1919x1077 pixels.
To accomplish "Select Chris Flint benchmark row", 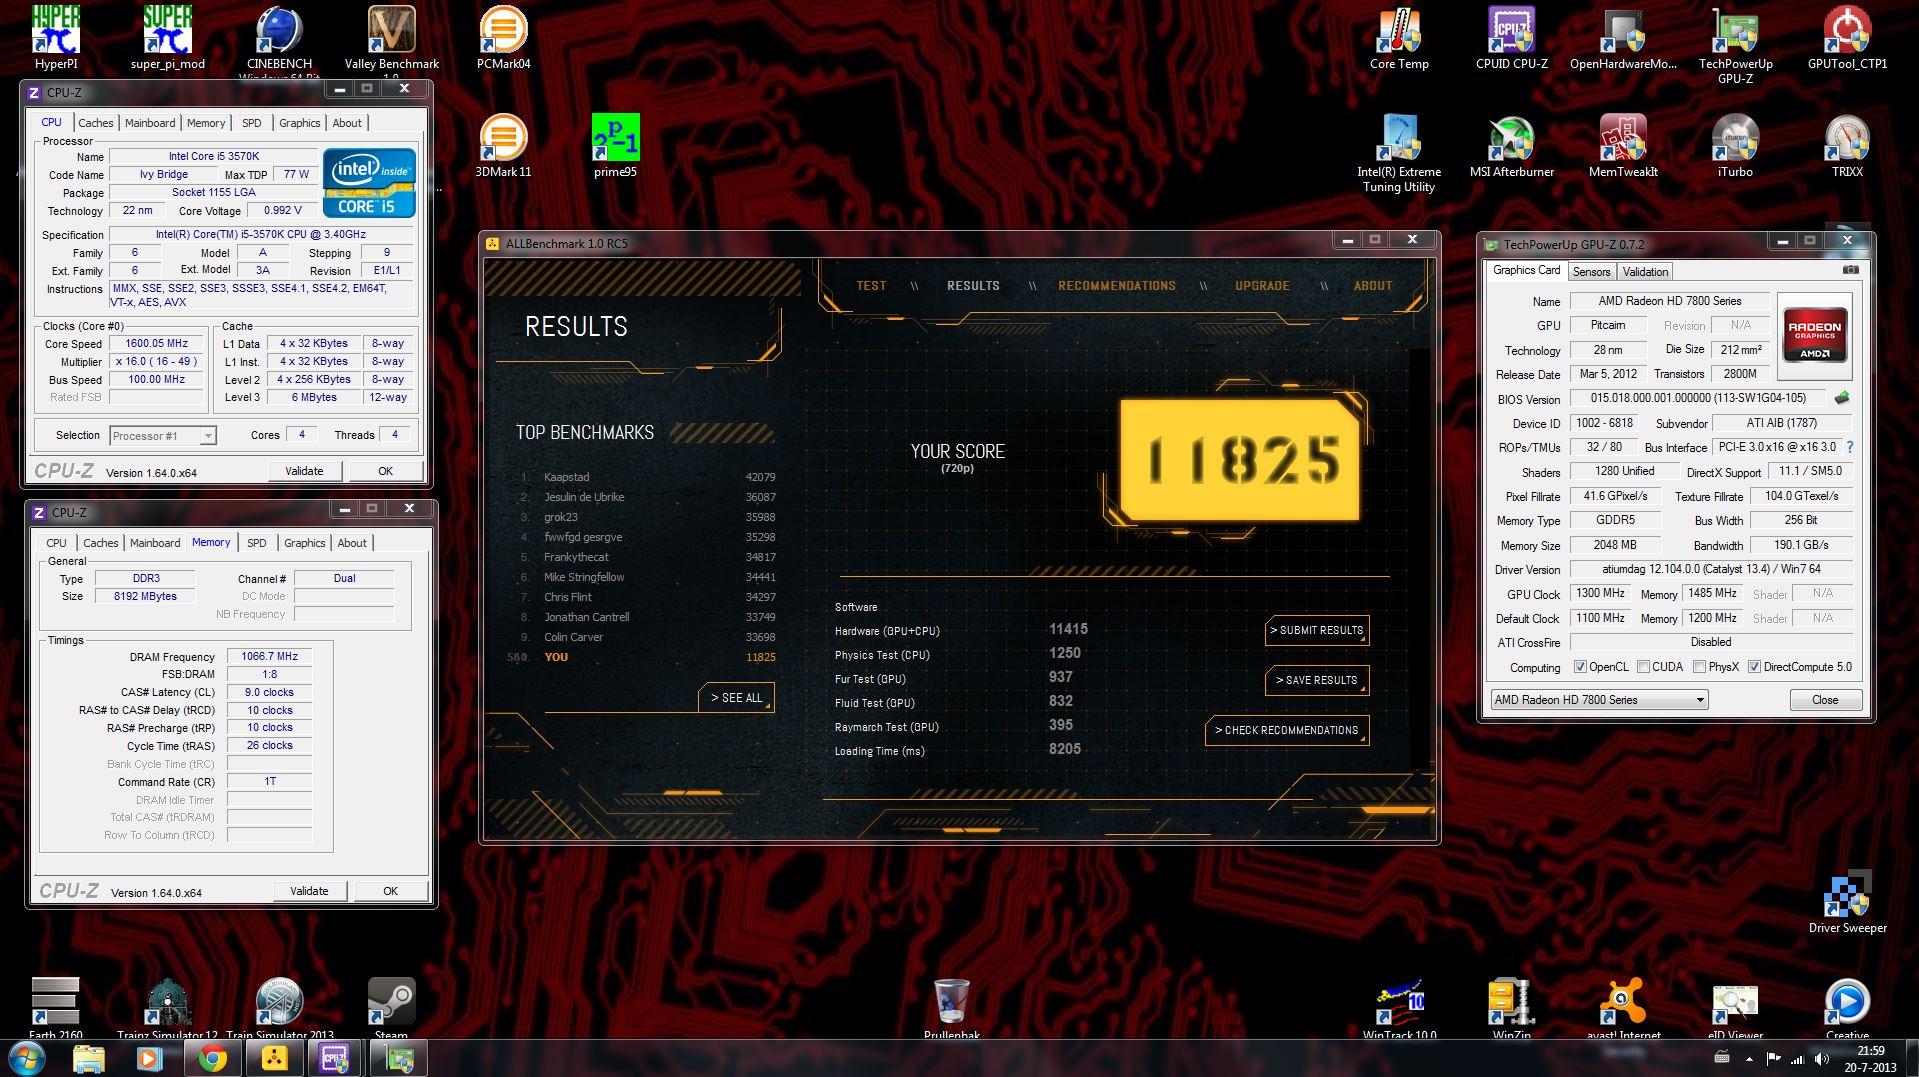I will (648, 597).
